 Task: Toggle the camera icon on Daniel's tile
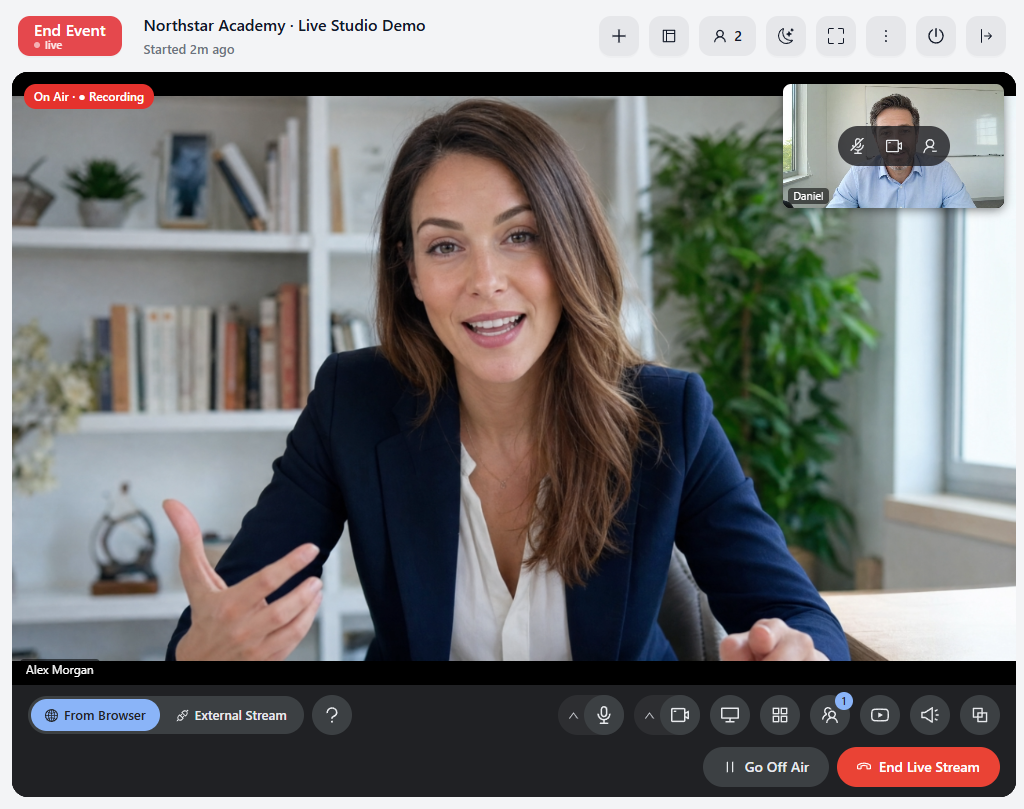tap(894, 146)
